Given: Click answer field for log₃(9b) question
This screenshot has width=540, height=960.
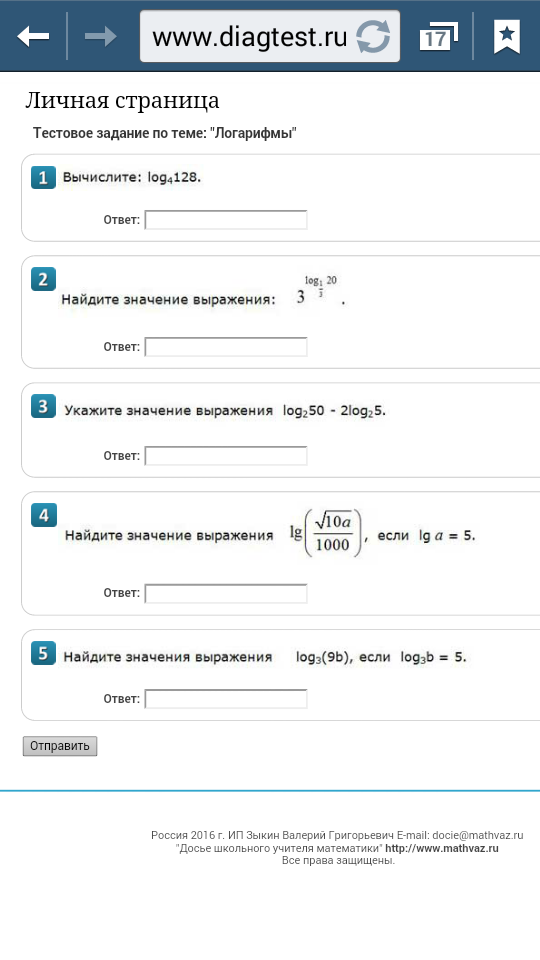Looking at the screenshot, I should tap(226, 699).
